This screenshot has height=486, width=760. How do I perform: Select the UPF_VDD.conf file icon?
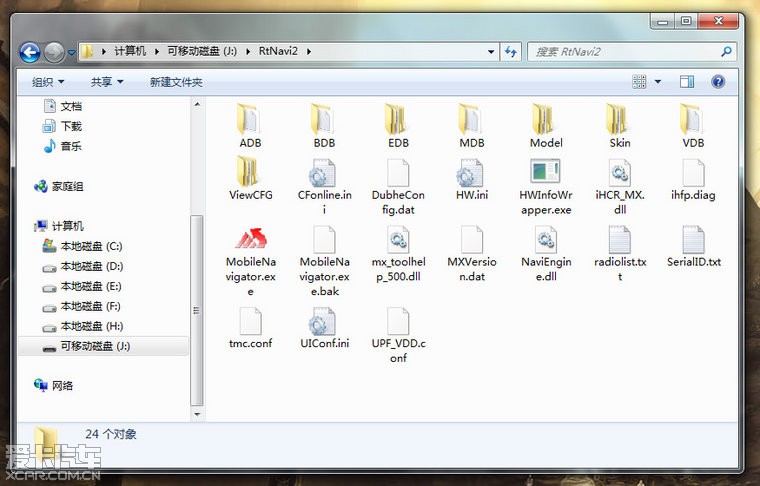point(398,321)
